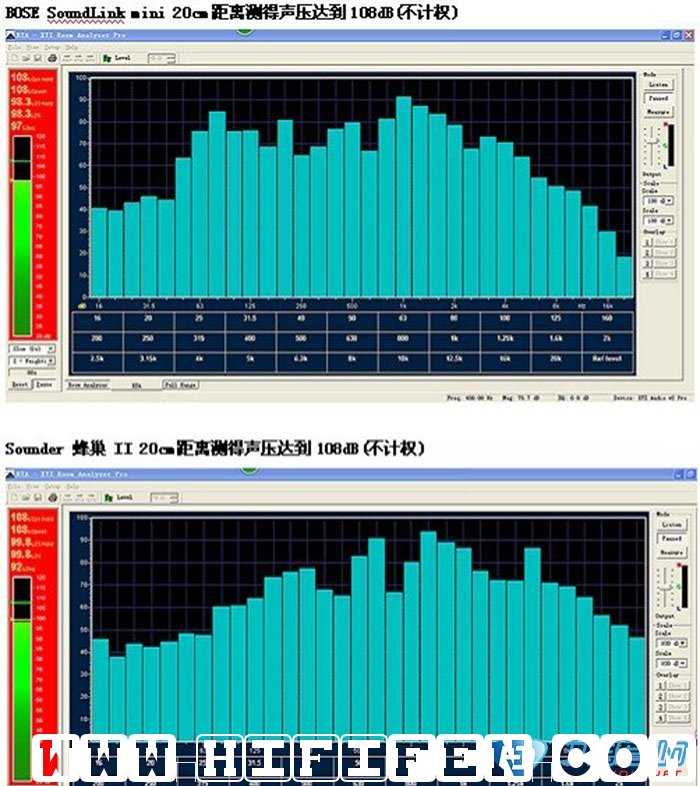Open first Scale dropdown in upper window
Viewport: 700px width, 786px height.
[x=658, y=201]
